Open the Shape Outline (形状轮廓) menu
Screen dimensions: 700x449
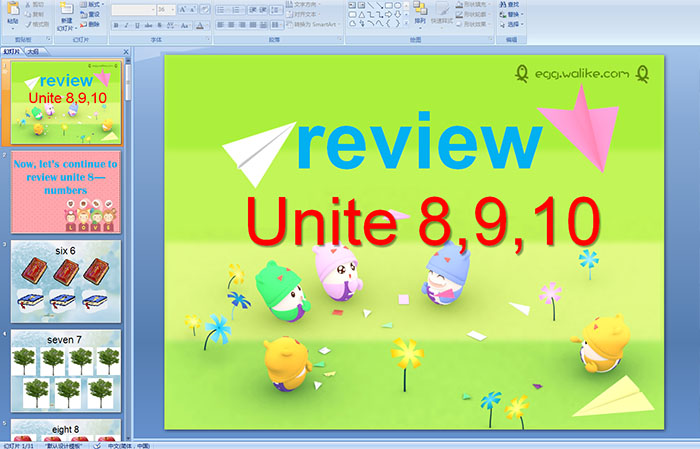tap(474, 14)
